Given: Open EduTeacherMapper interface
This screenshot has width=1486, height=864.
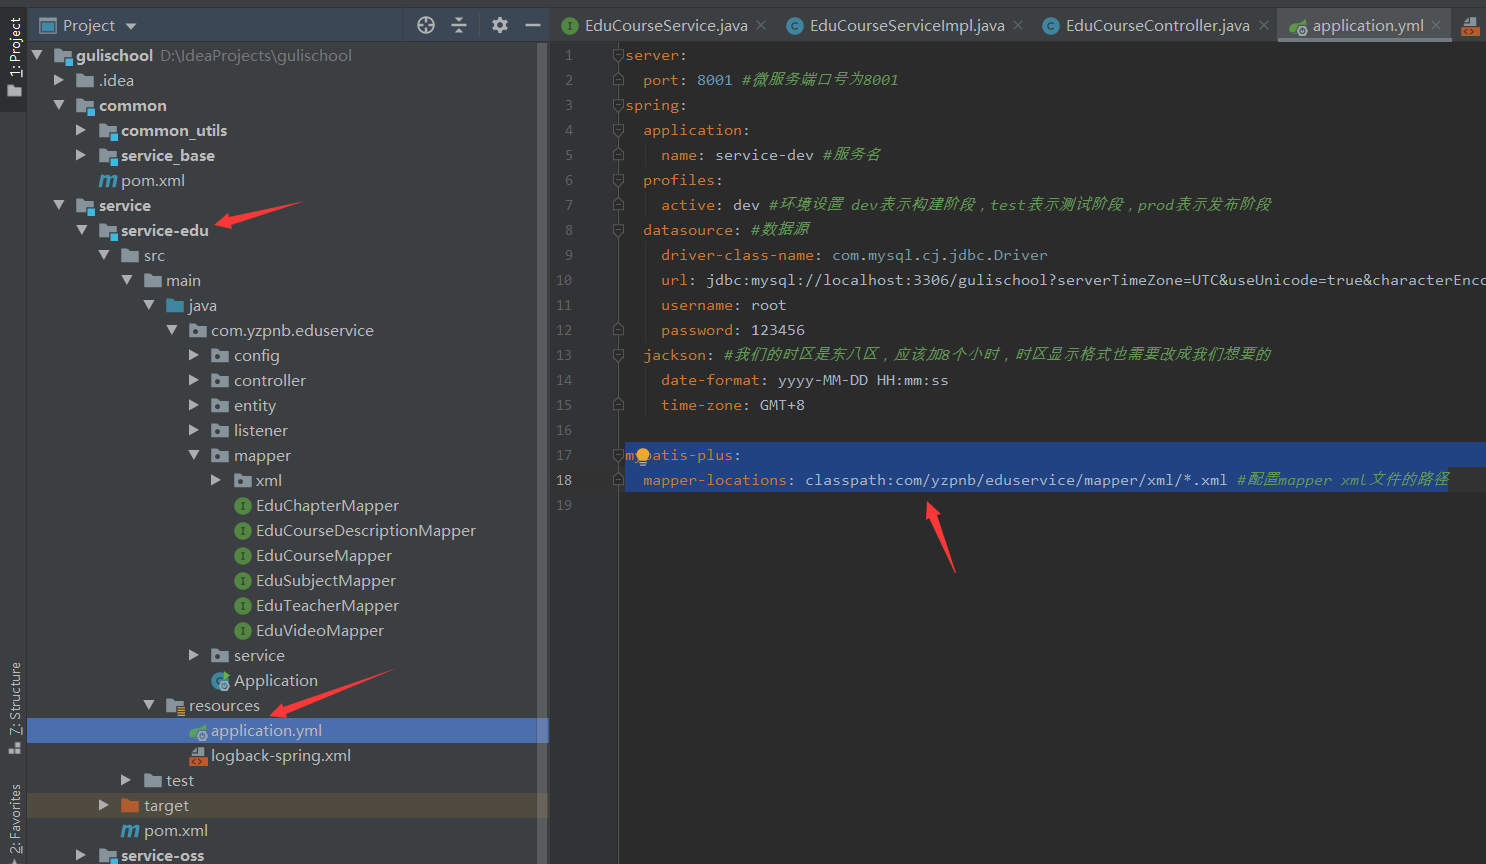Looking at the screenshot, I should 316,605.
